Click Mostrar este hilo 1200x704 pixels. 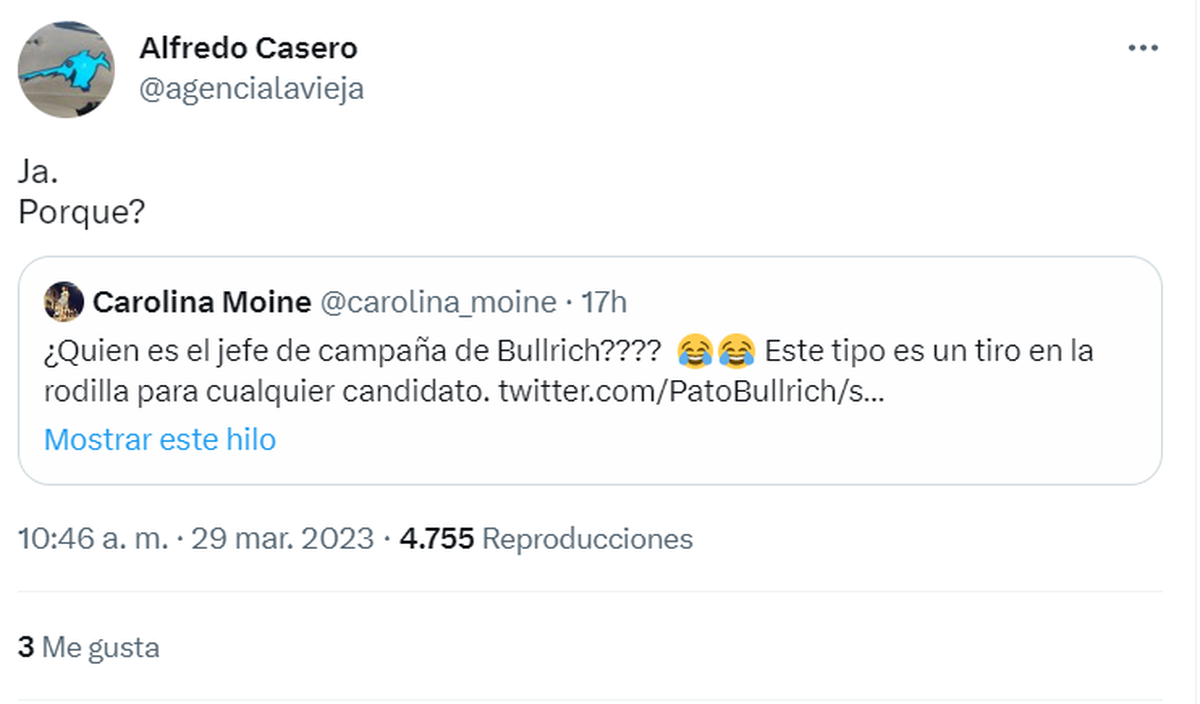160,439
